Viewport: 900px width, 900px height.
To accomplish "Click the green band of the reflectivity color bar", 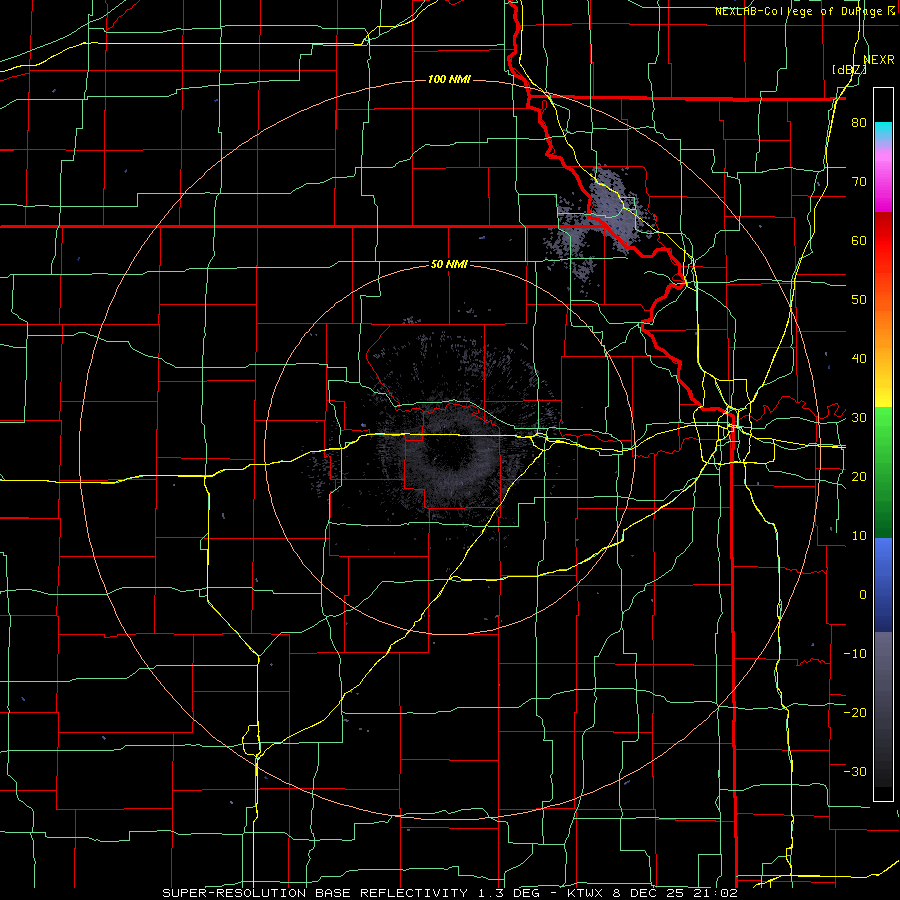I will [x=883, y=472].
